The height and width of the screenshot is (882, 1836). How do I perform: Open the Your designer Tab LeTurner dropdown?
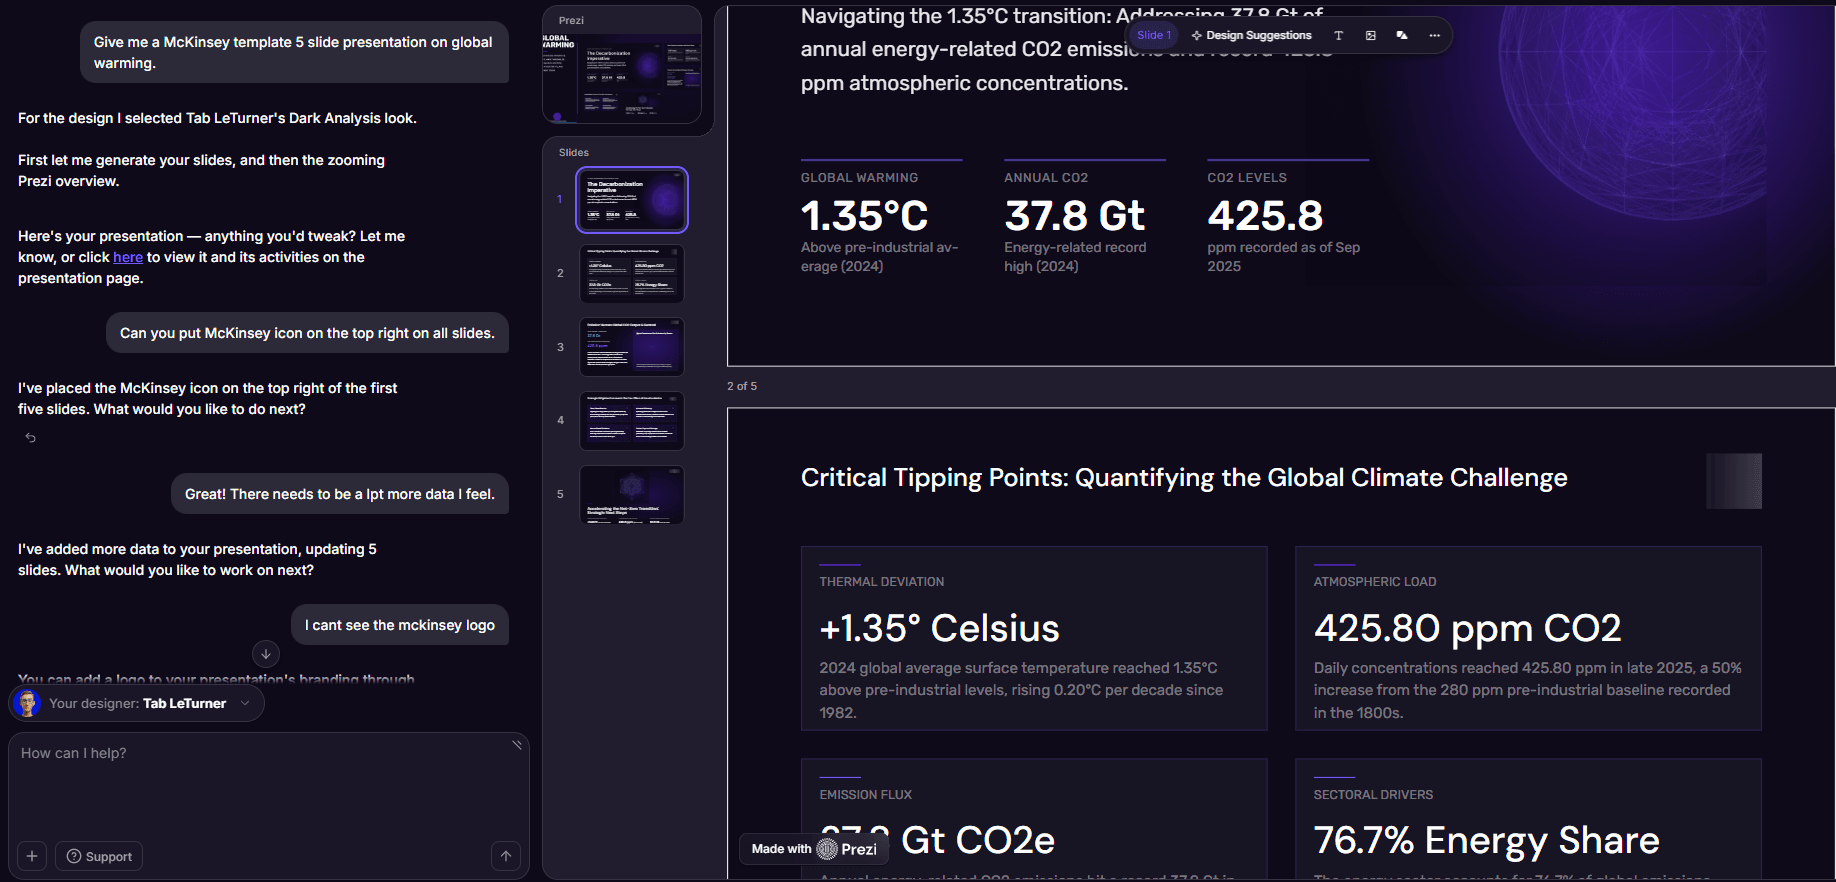coord(138,703)
